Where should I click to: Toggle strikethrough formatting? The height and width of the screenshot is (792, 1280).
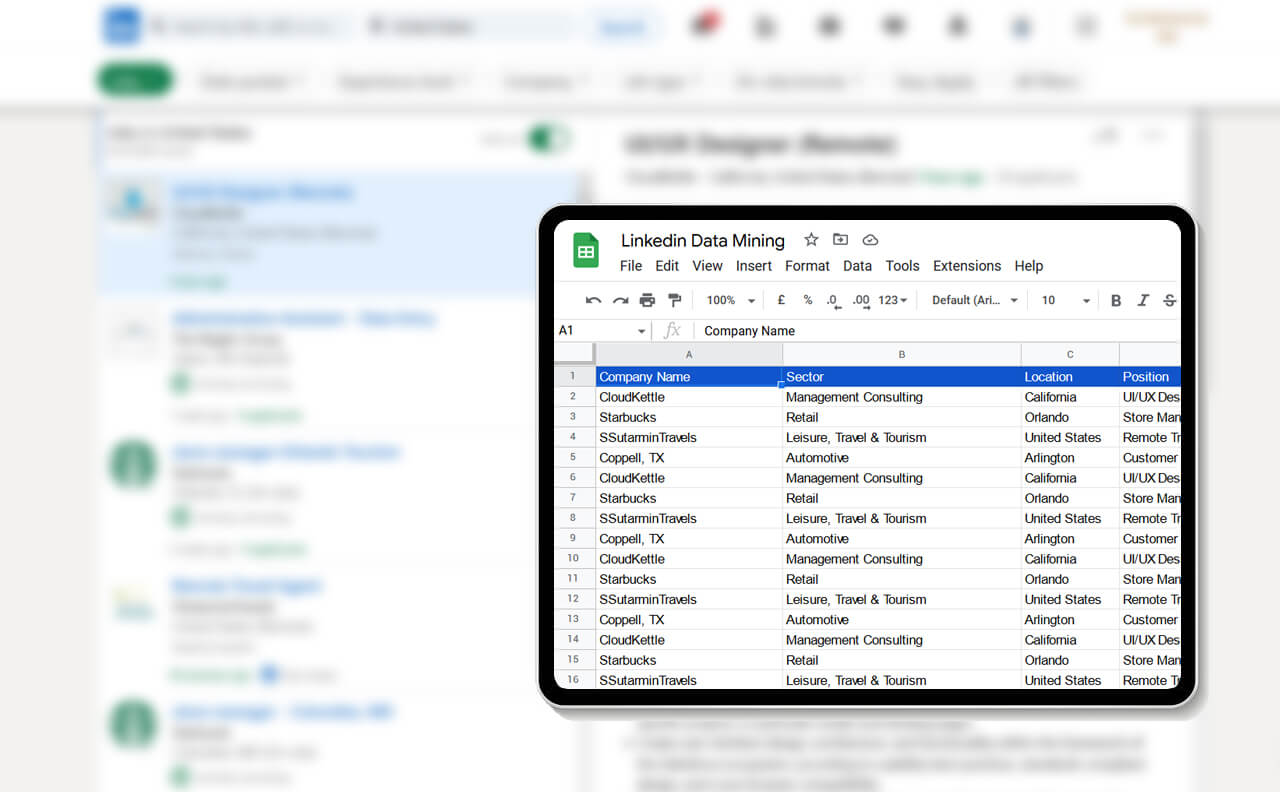[1169, 300]
